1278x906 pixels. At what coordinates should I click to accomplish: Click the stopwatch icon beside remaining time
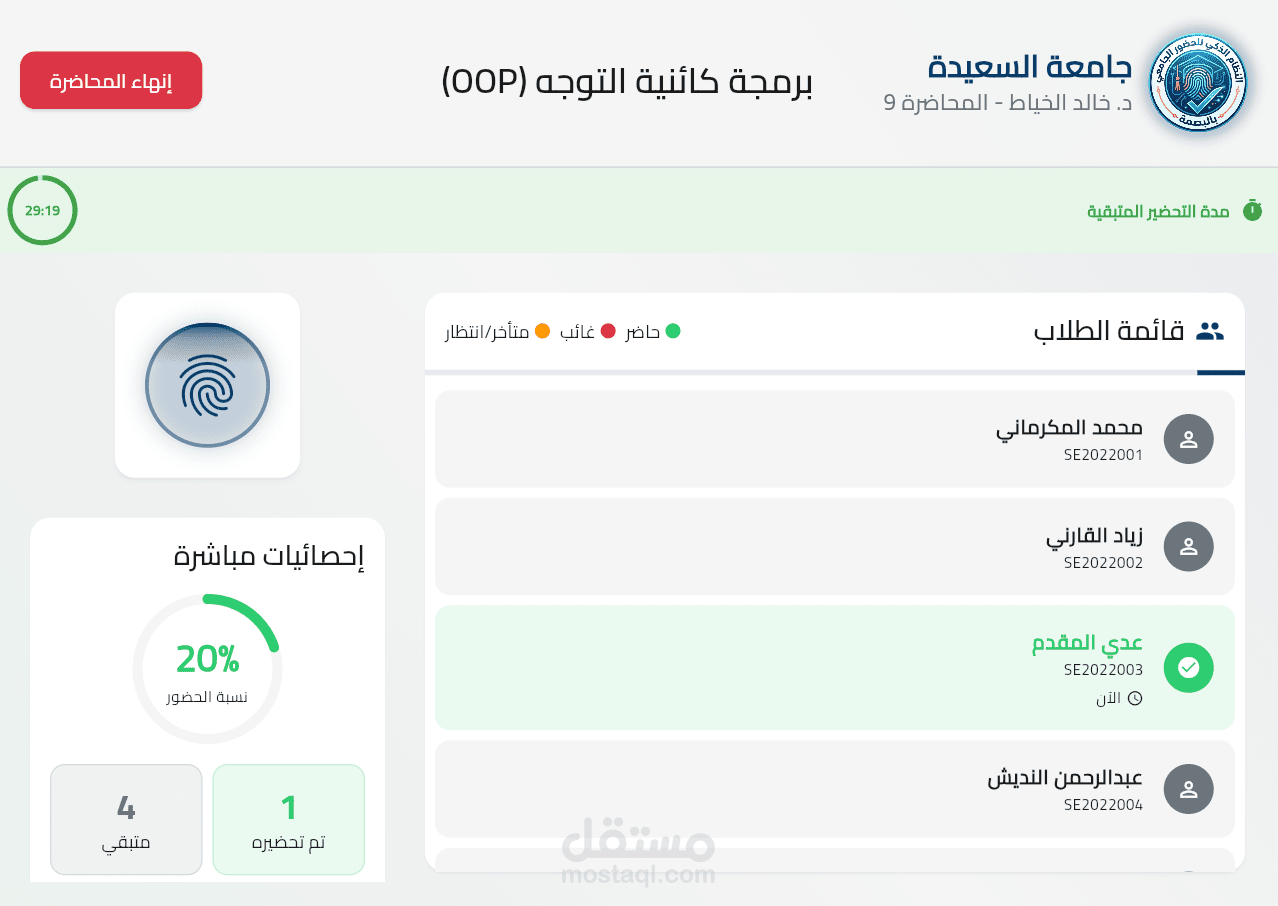click(x=1252, y=211)
